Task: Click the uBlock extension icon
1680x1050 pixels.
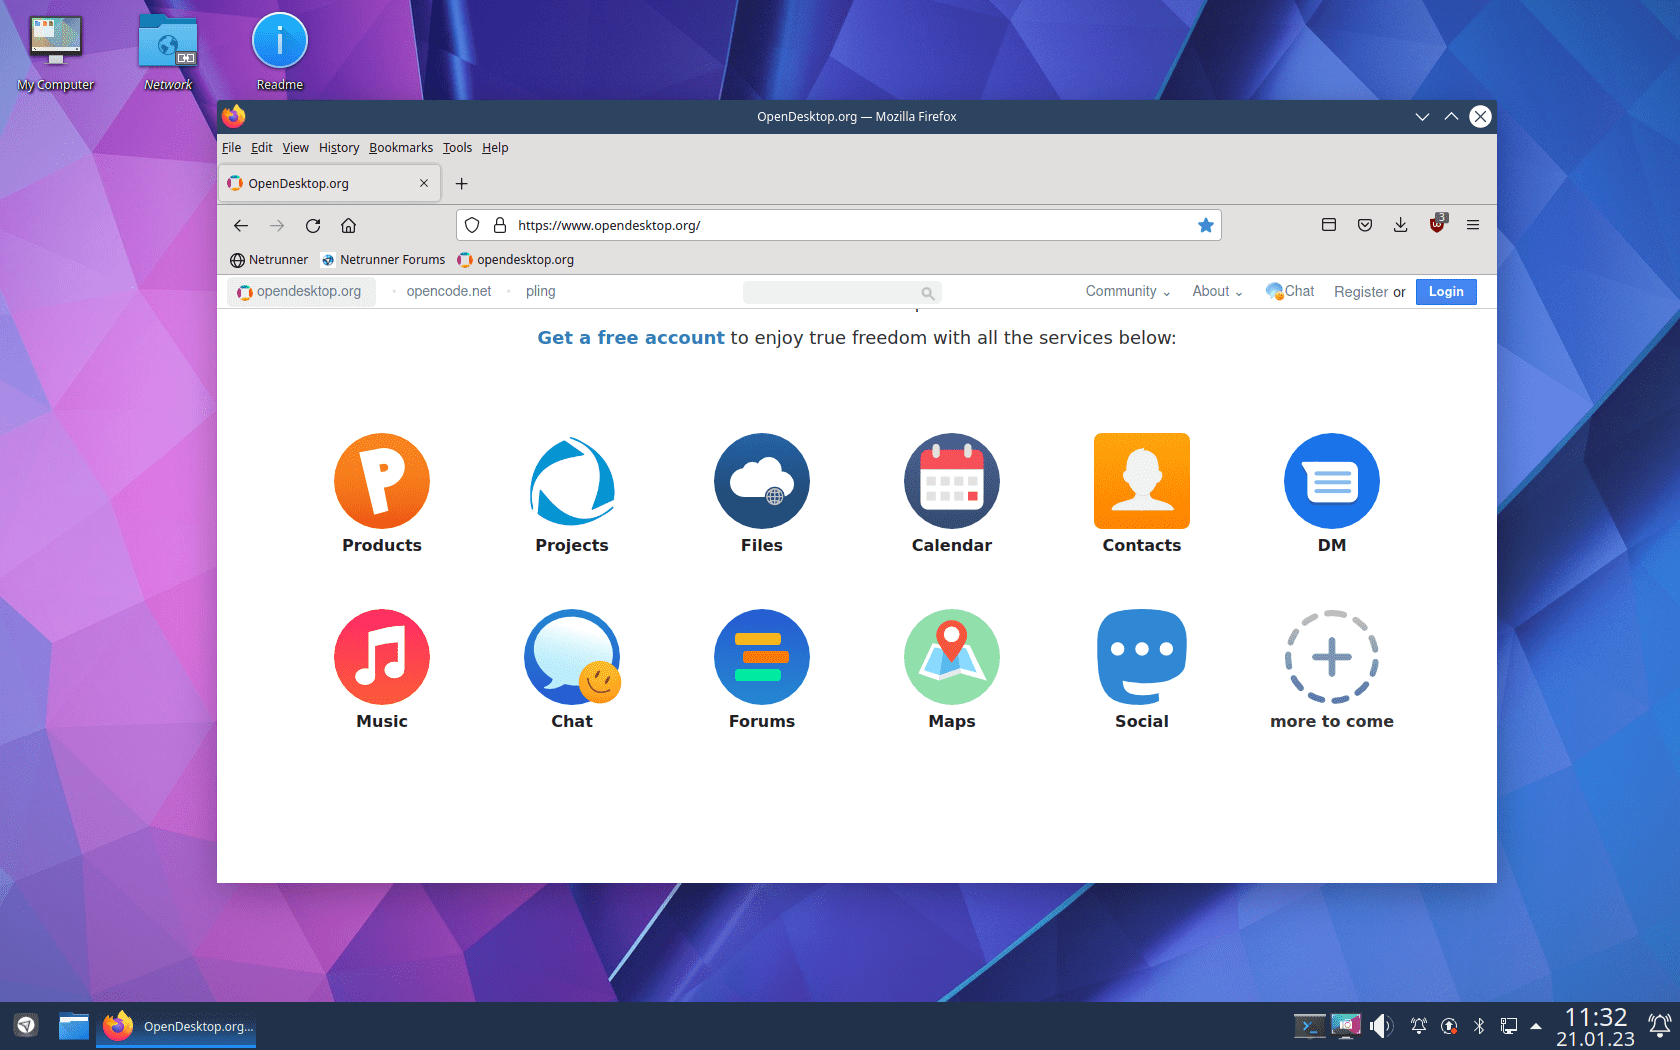Action: pyautogui.click(x=1437, y=225)
